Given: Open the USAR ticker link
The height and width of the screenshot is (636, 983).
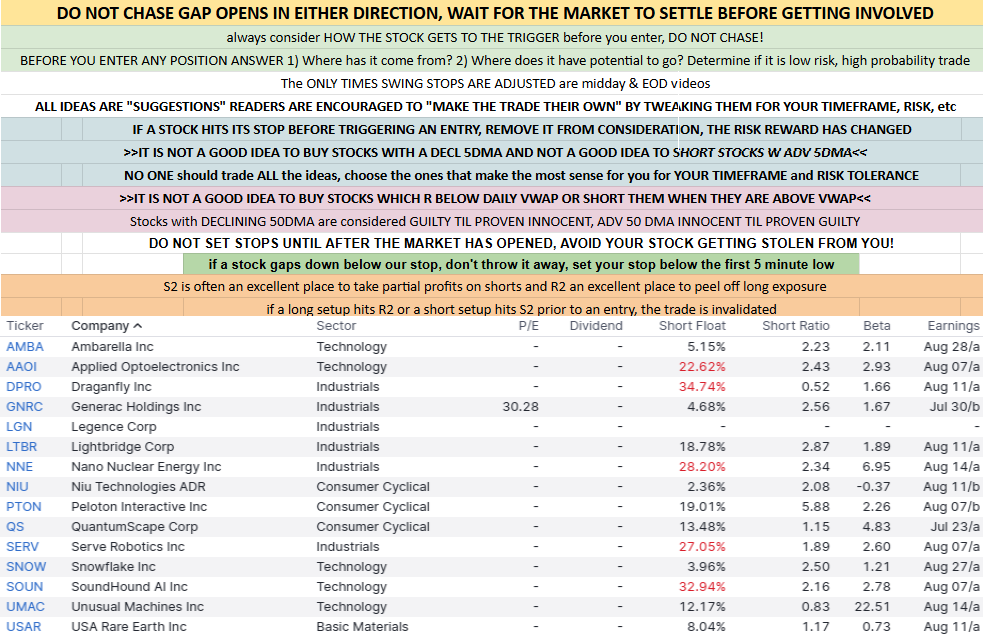Looking at the screenshot, I should click(23, 627).
